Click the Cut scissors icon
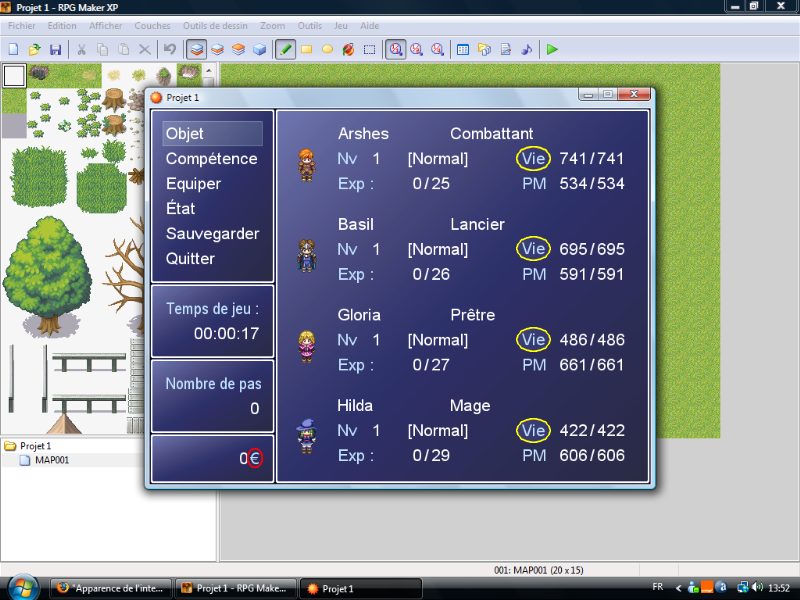The height and width of the screenshot is (600, 800). pyautogui.click(x=81, y=49)
